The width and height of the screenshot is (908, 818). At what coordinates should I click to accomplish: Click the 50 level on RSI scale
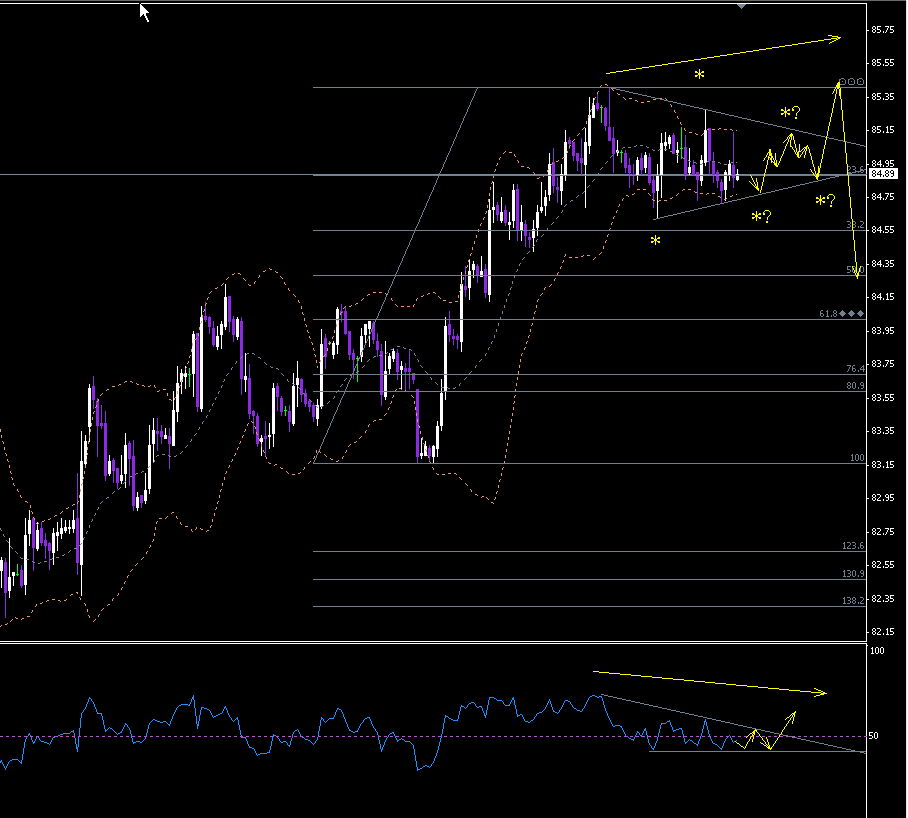point(873,736)
